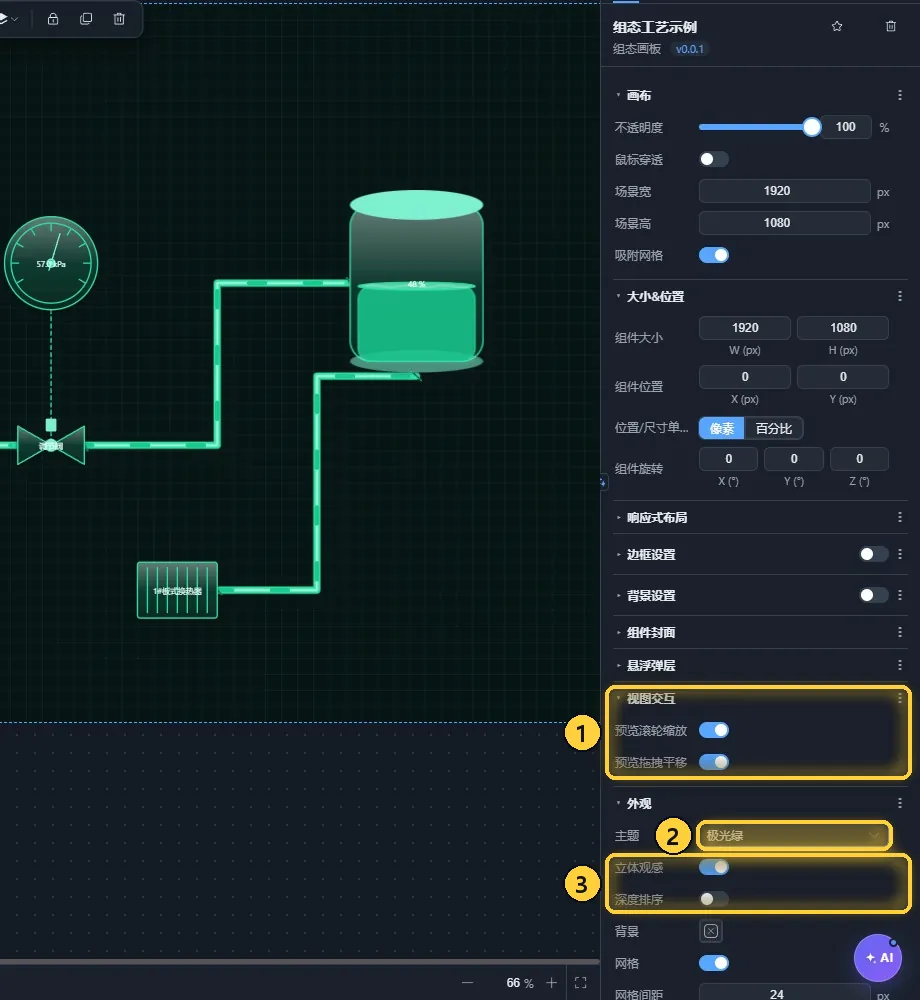Click the 场景宽 input field showing 1920
The height and width of the screenshot is (1000, 920).
(x=784, y=191)
